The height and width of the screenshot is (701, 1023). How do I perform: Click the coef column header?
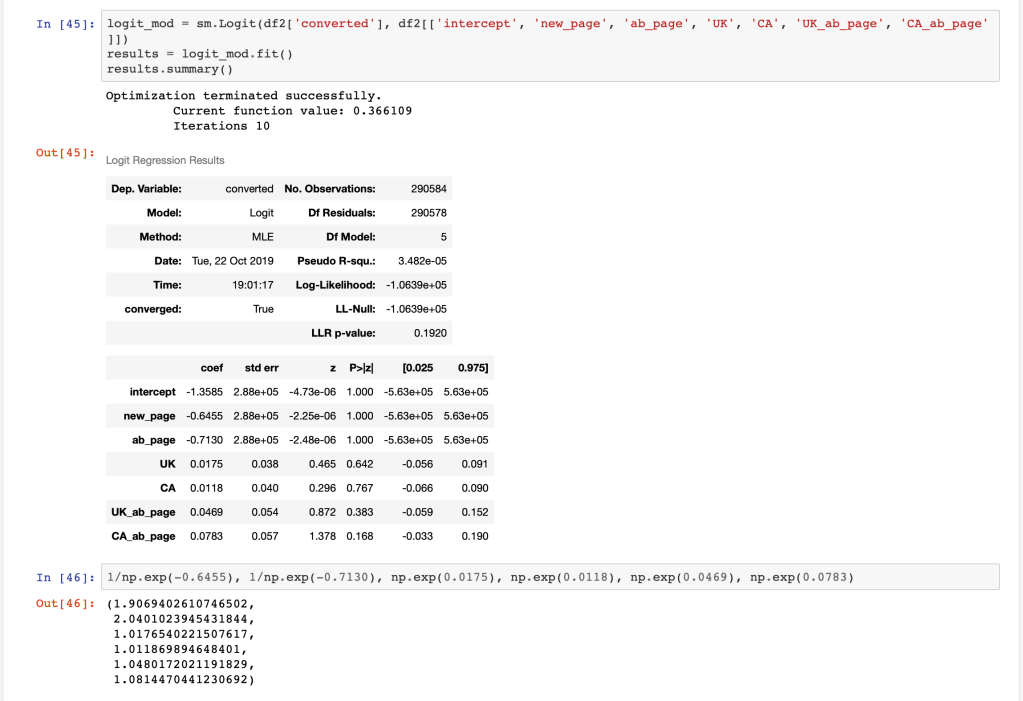[x=212, y=368]
